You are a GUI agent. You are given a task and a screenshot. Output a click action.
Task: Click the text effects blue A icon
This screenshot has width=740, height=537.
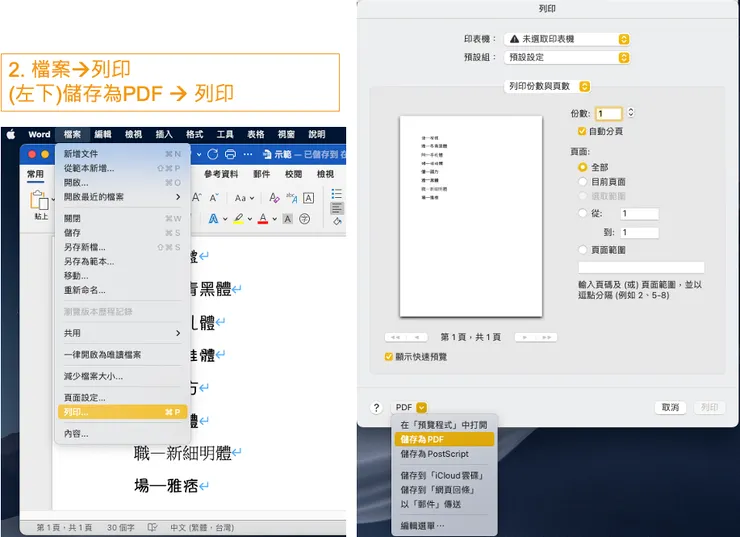(213, 219)
